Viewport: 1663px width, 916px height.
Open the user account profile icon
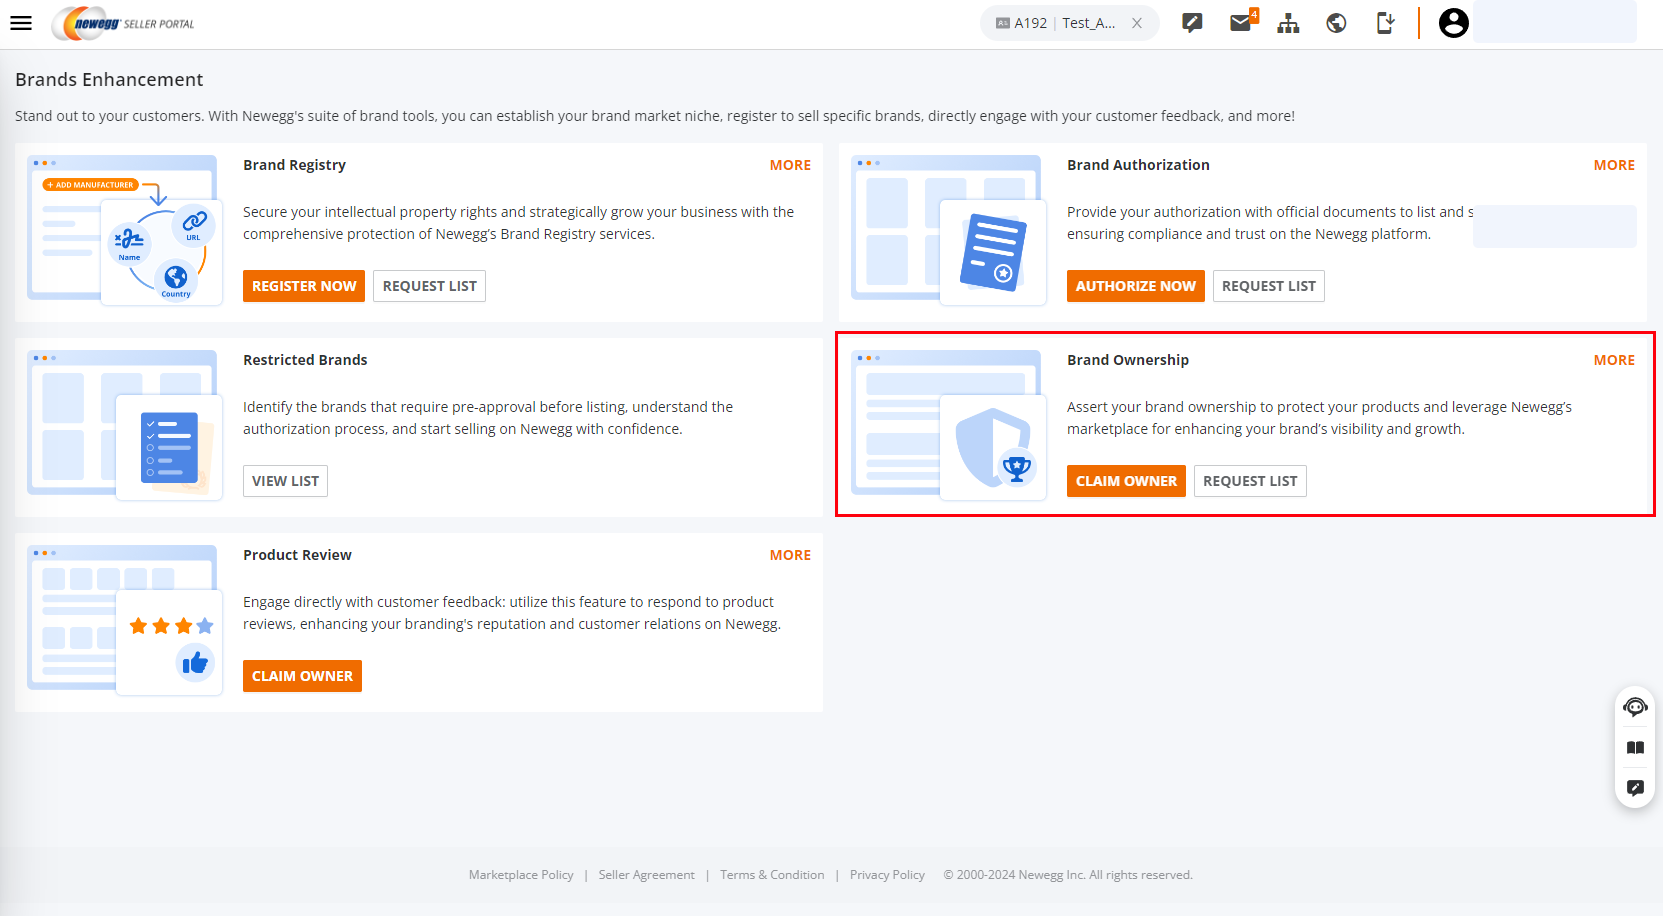[x=1453, y=23]
